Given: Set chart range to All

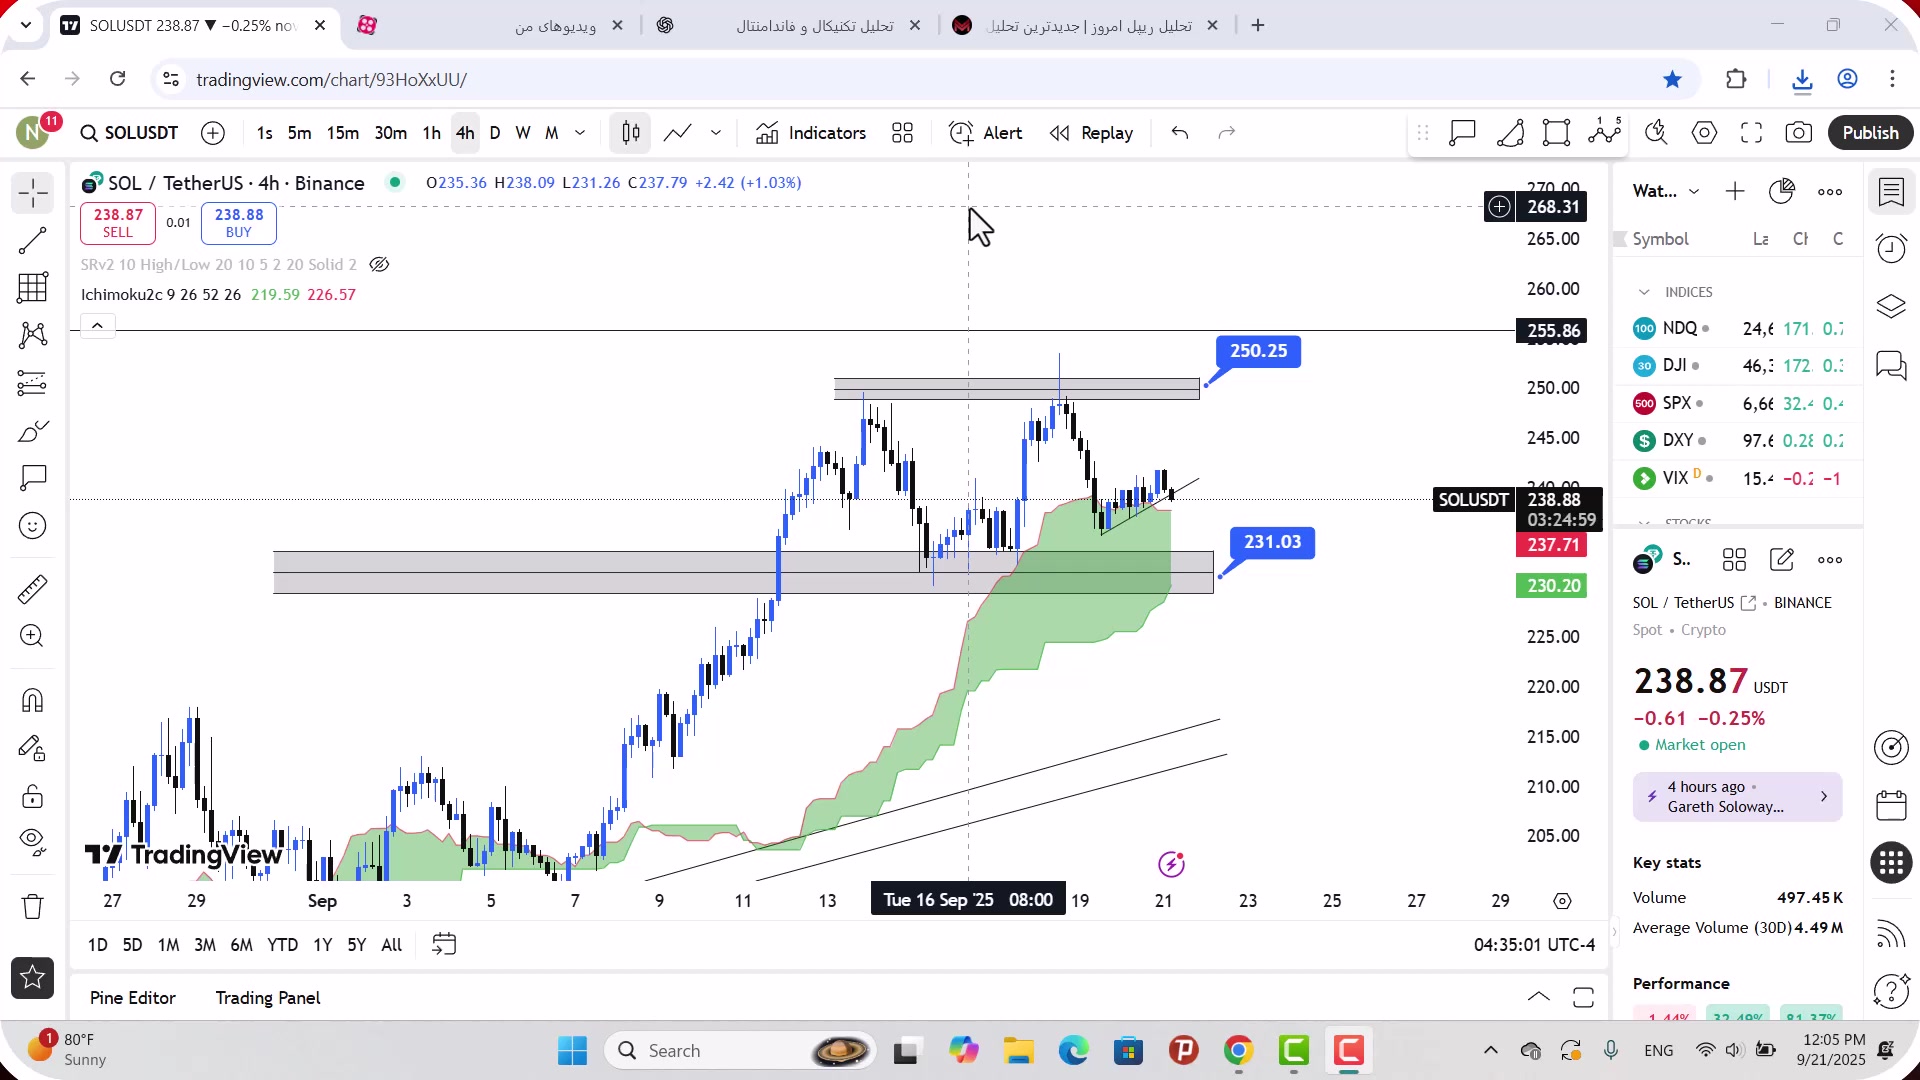Looking at the screenshot, I should pos(392,945).
